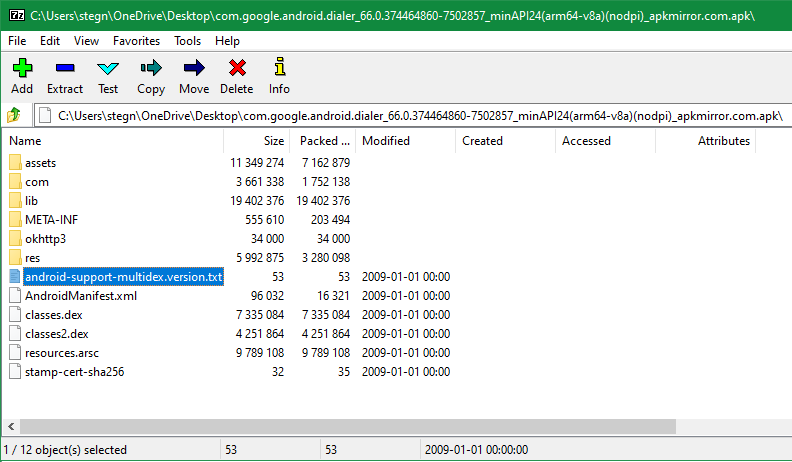Click the Copy arrow icon
The width and height of the screenshot is (792, 462).
click(151, 67)
